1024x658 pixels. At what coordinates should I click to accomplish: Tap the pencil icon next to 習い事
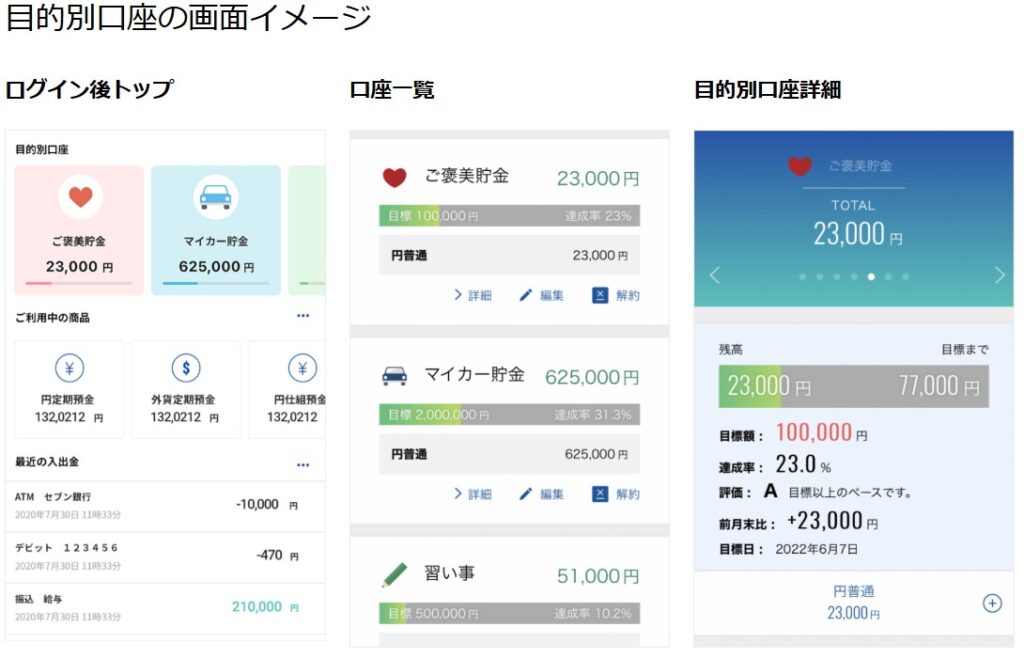pos(395,575)
